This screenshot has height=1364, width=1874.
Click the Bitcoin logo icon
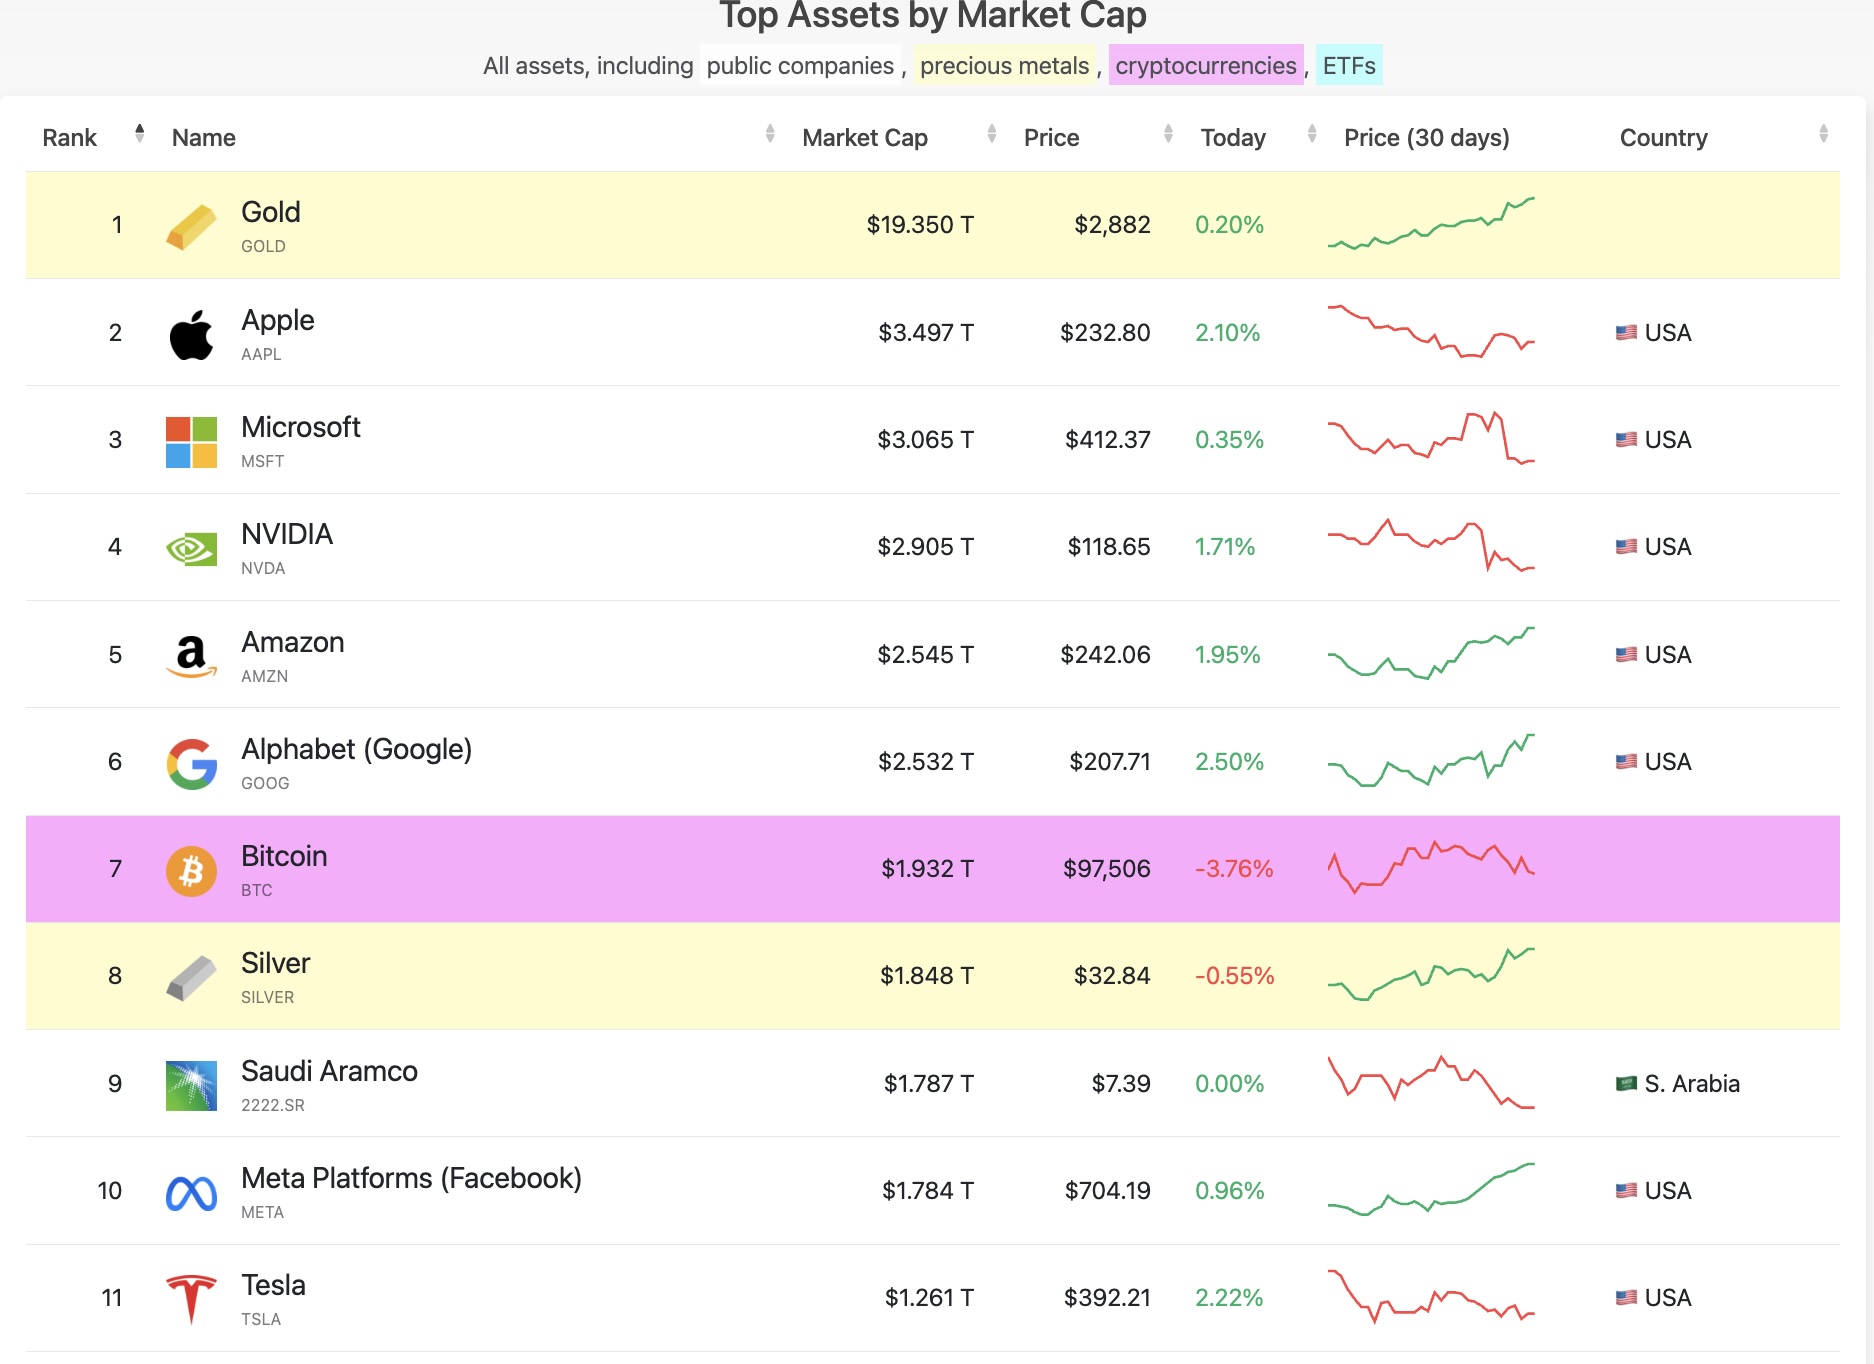191,871
